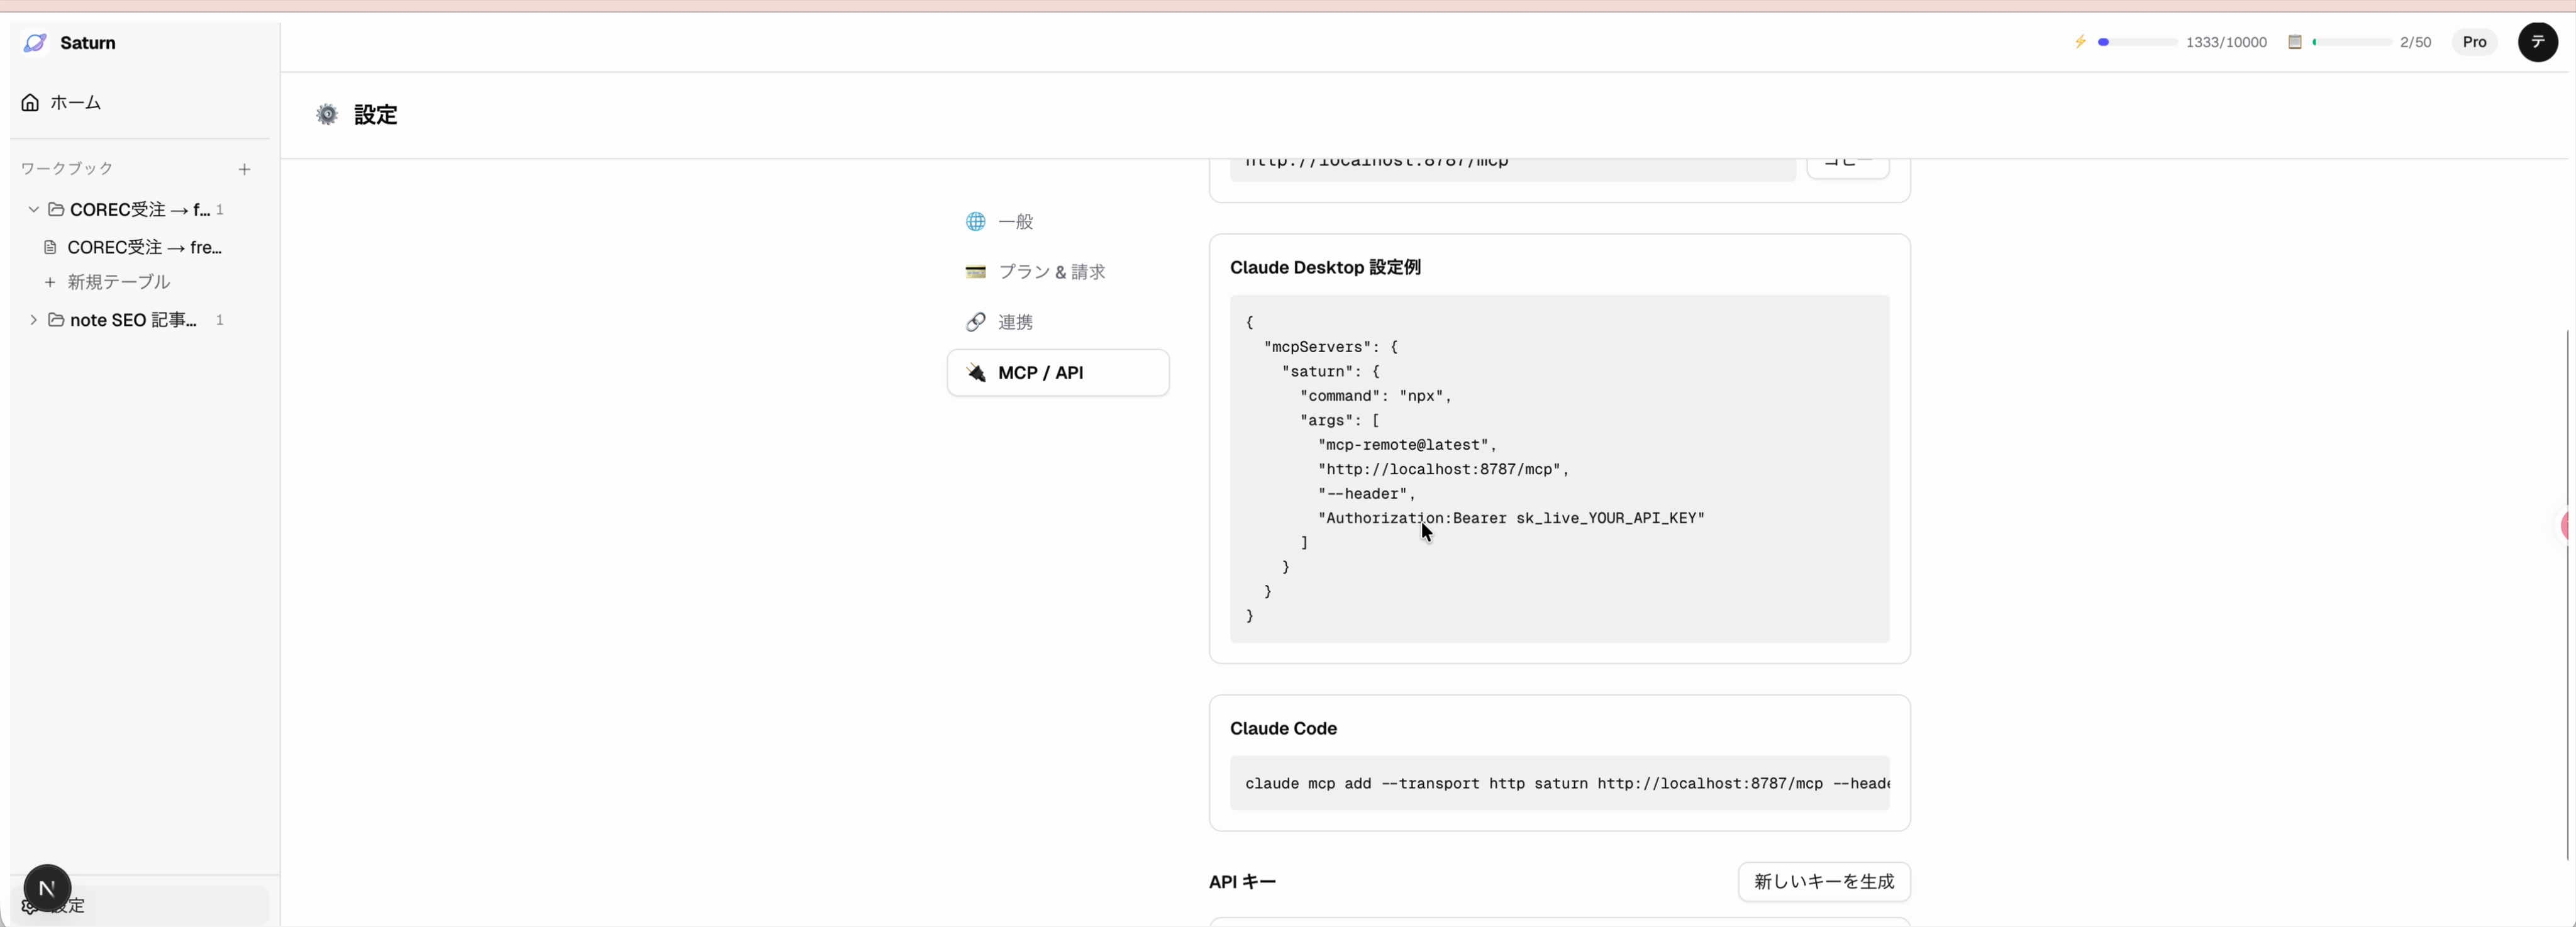Open the COREC受注 → fre... table
This screenshot has height=927, width=2576.
tap(144, 247)
